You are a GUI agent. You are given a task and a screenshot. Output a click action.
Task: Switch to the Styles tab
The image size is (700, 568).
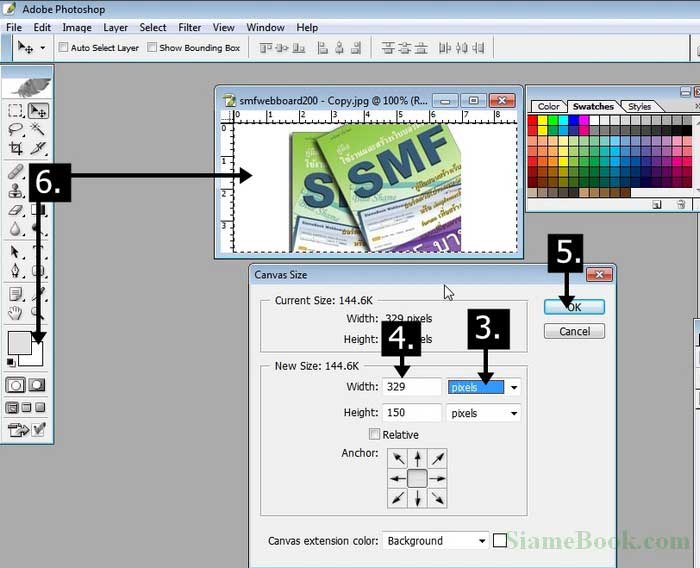pos(639,106)
